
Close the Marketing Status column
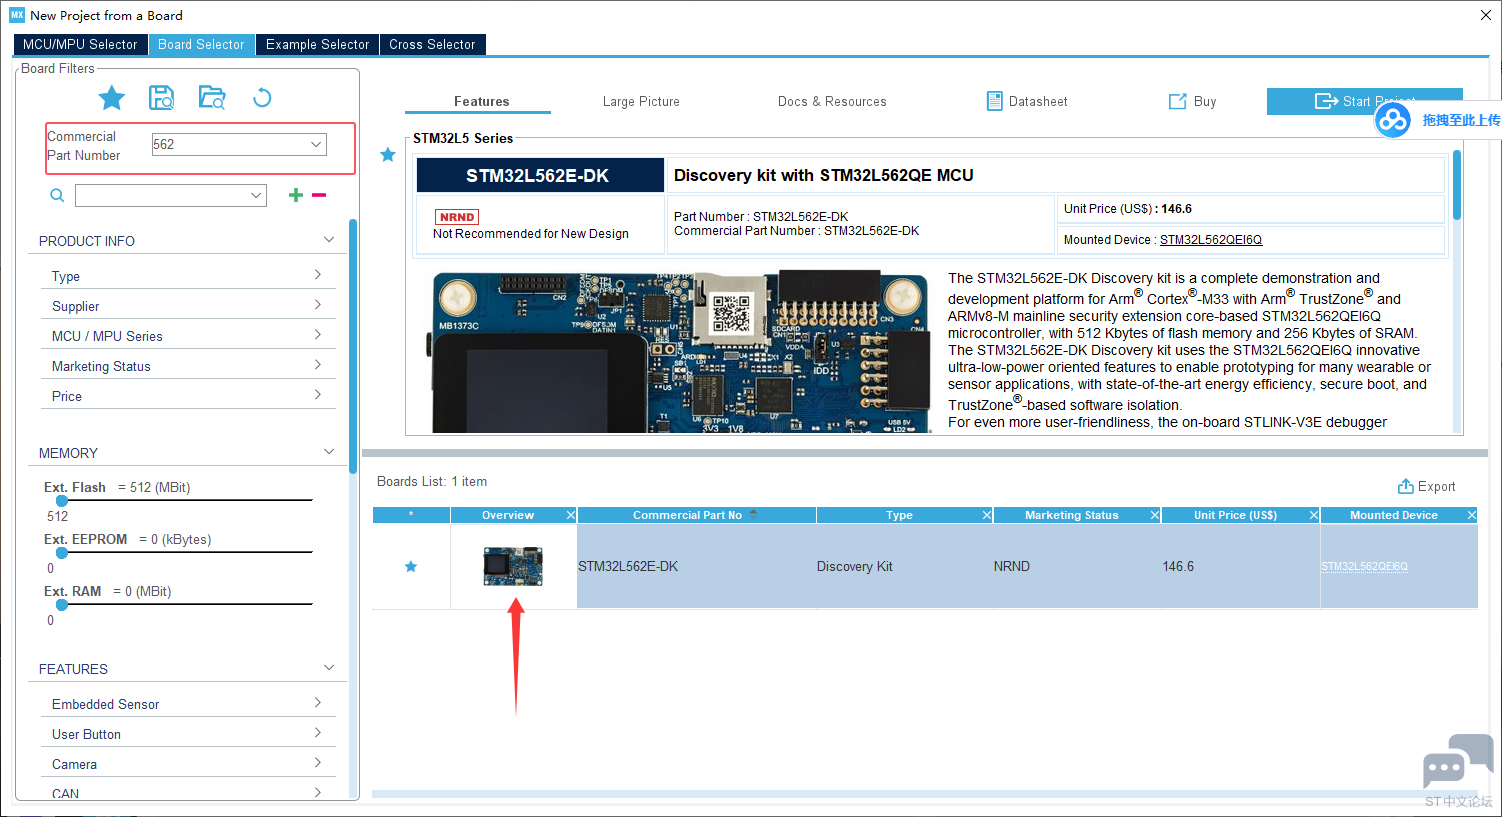click(x=1154, y=515)
